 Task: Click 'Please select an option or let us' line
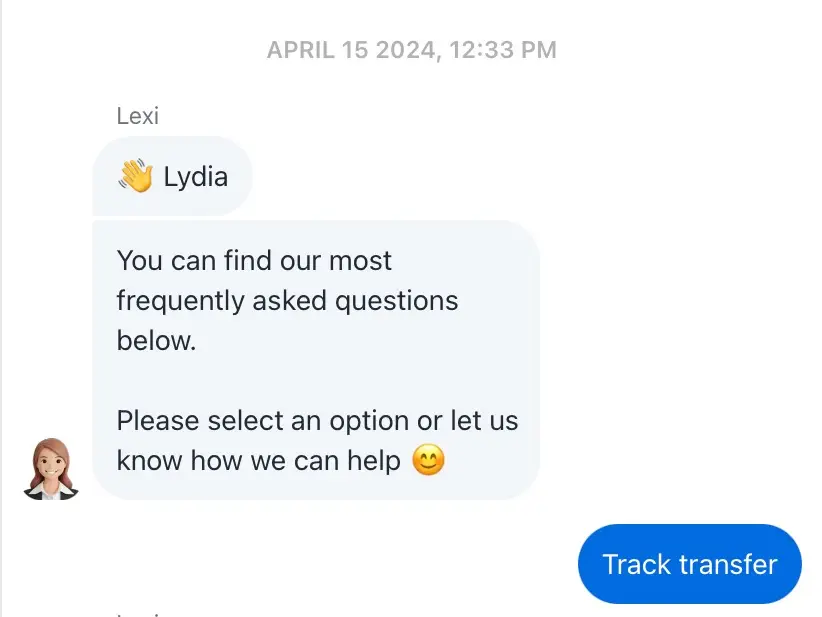point(317,421)
